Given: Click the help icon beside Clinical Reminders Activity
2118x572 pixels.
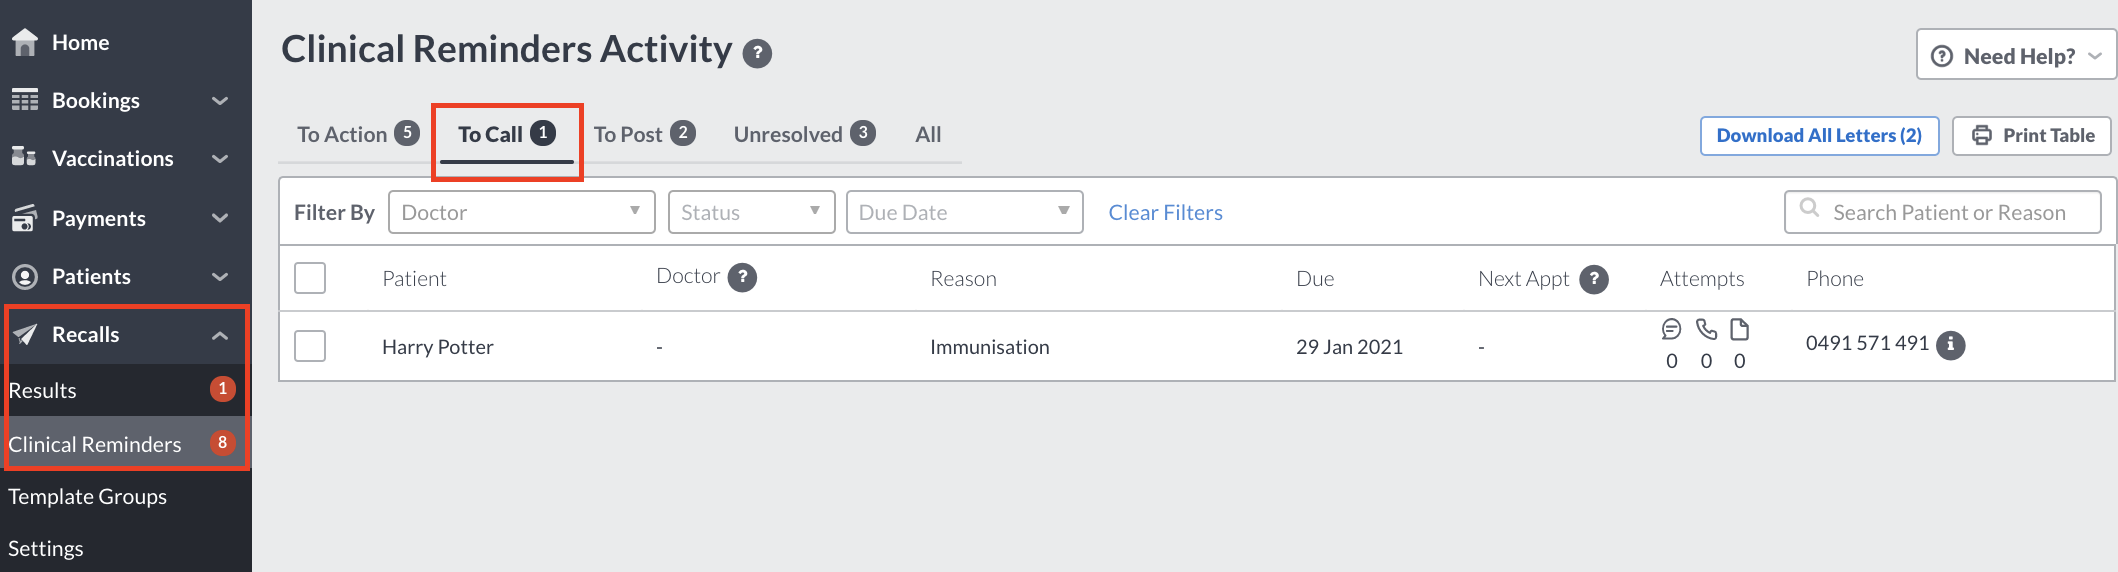Looking at the screenshot, I should pyautogui.click(x=757, y=53).
